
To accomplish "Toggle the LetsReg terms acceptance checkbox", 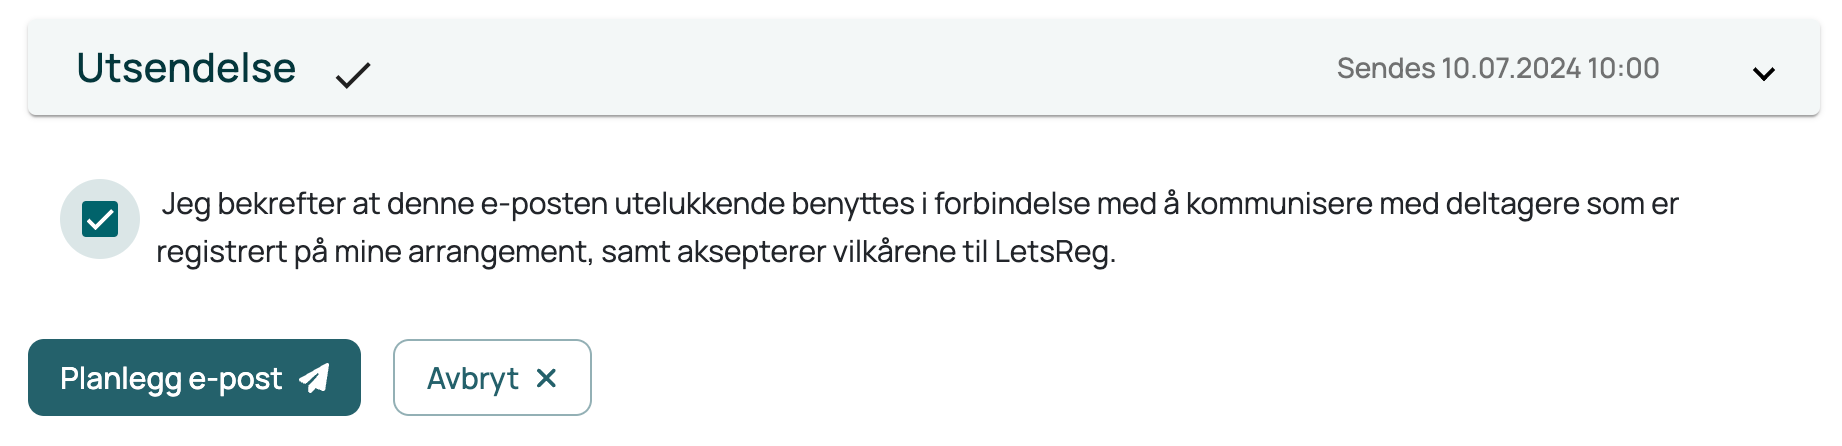I will [x=100, y=219].
